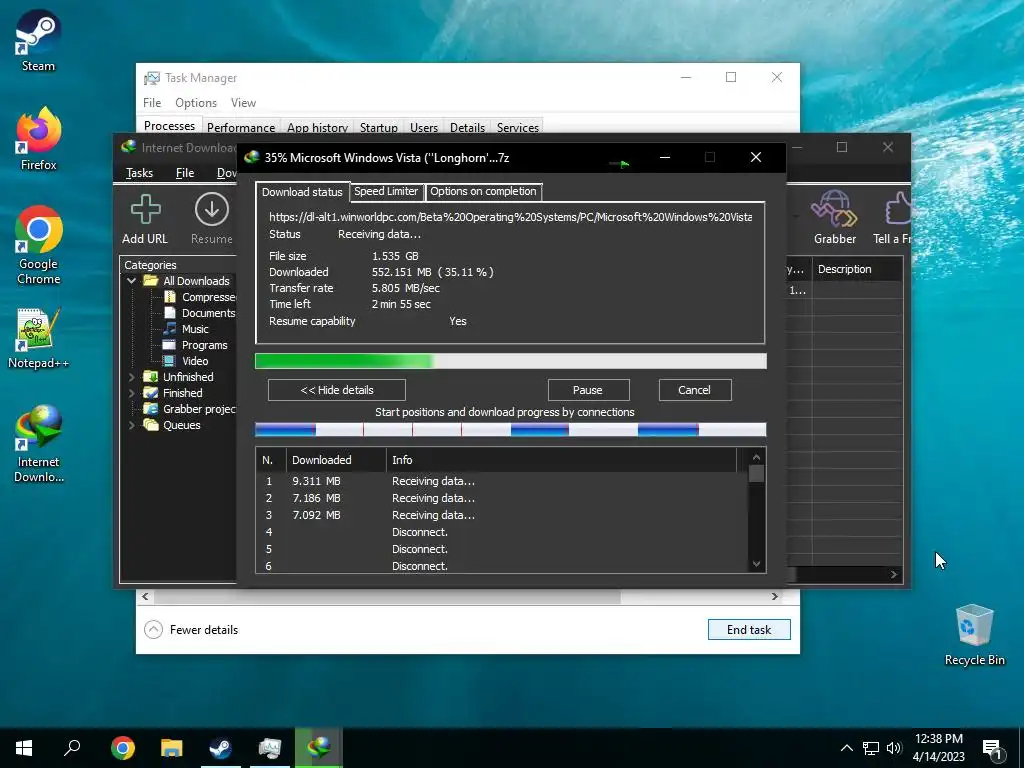
Task: Open Chrome from the taskbar
Action: 123,748
